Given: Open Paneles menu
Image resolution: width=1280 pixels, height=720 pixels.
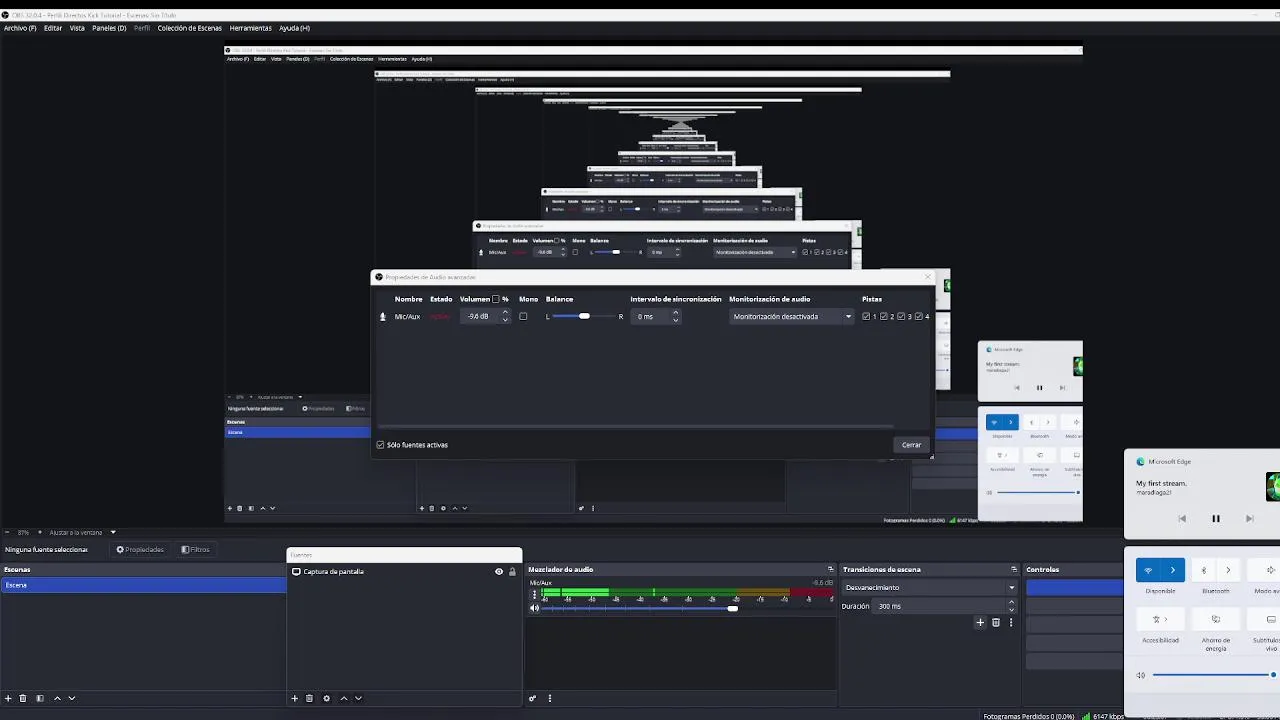Looking at the screenshot, I should [x=109, y=28].
